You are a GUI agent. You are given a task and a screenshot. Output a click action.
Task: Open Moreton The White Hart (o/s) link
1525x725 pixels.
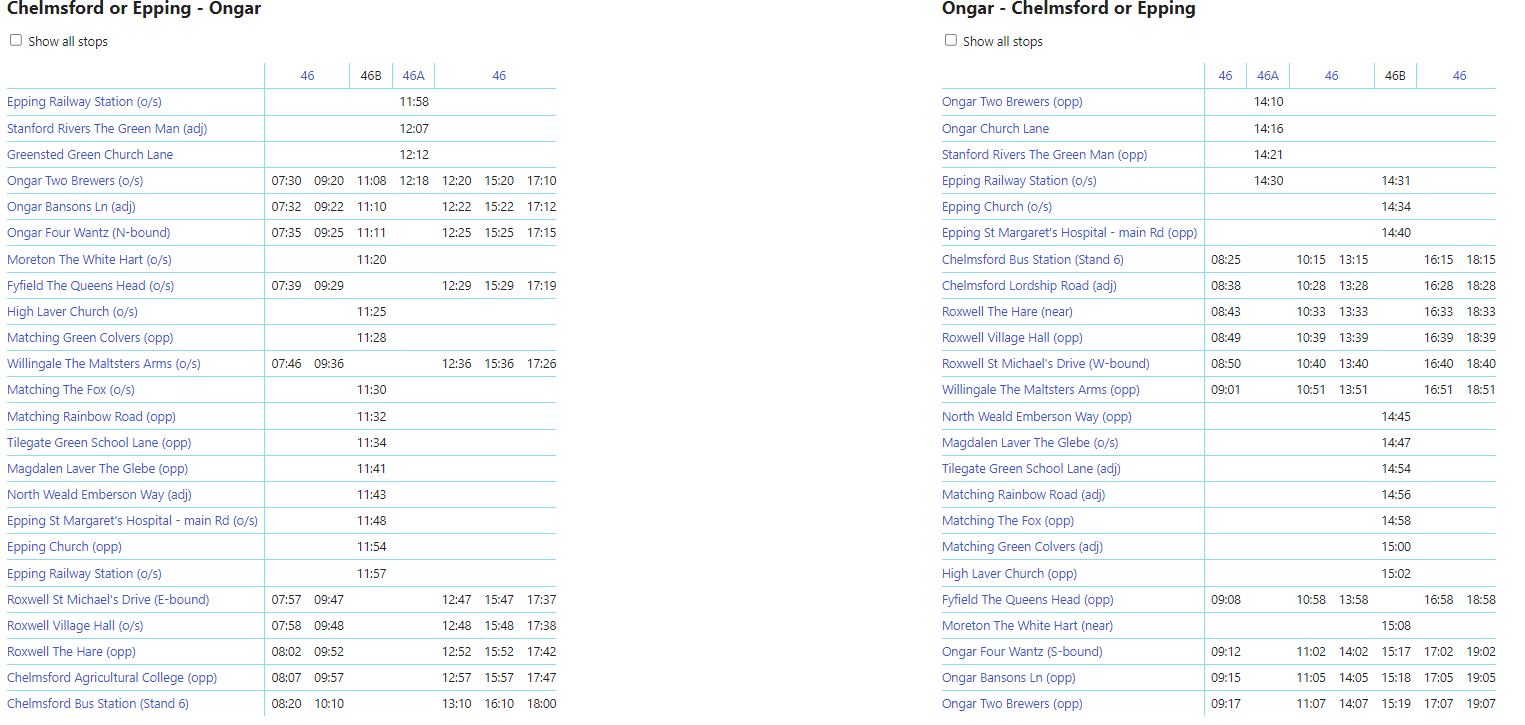coord(89,260)
